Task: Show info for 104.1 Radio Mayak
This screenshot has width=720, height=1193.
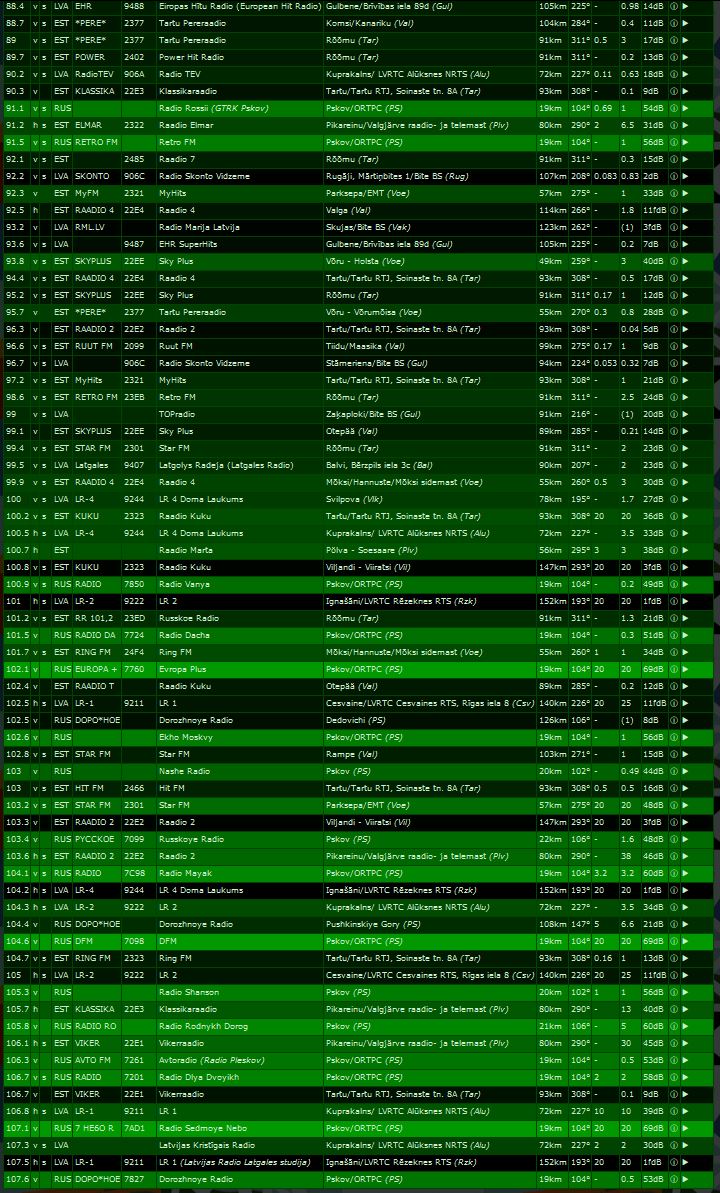Action: 674,873
